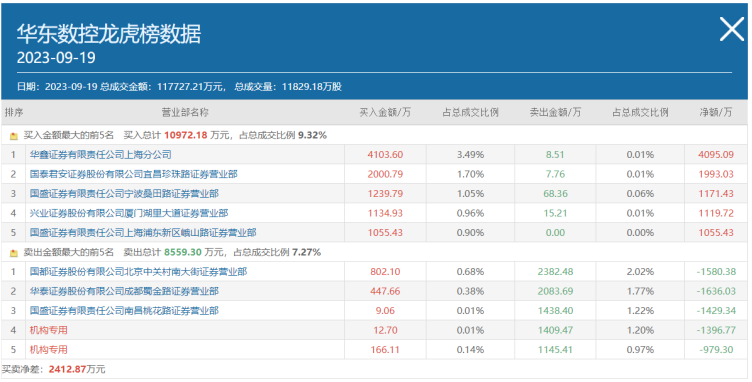Screen dimensions: 752x382
Task: Click the 2023-09-19 date under the title
Action: point(56,58)
